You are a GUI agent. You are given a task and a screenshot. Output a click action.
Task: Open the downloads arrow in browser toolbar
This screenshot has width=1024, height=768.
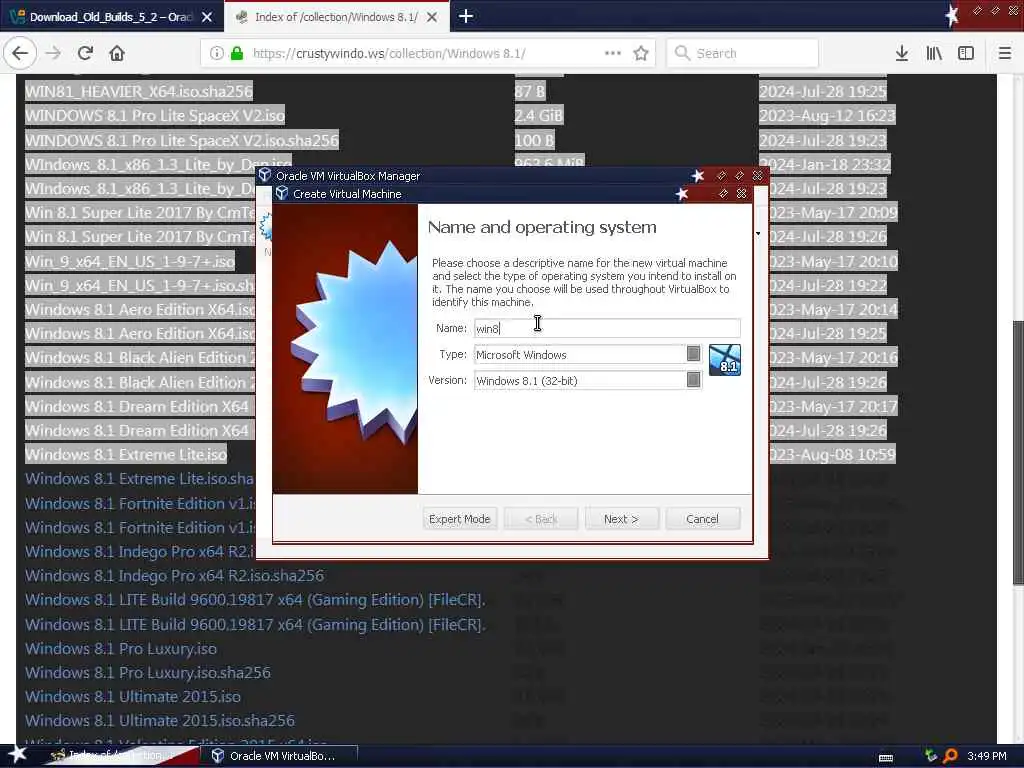tap(902, 53)
